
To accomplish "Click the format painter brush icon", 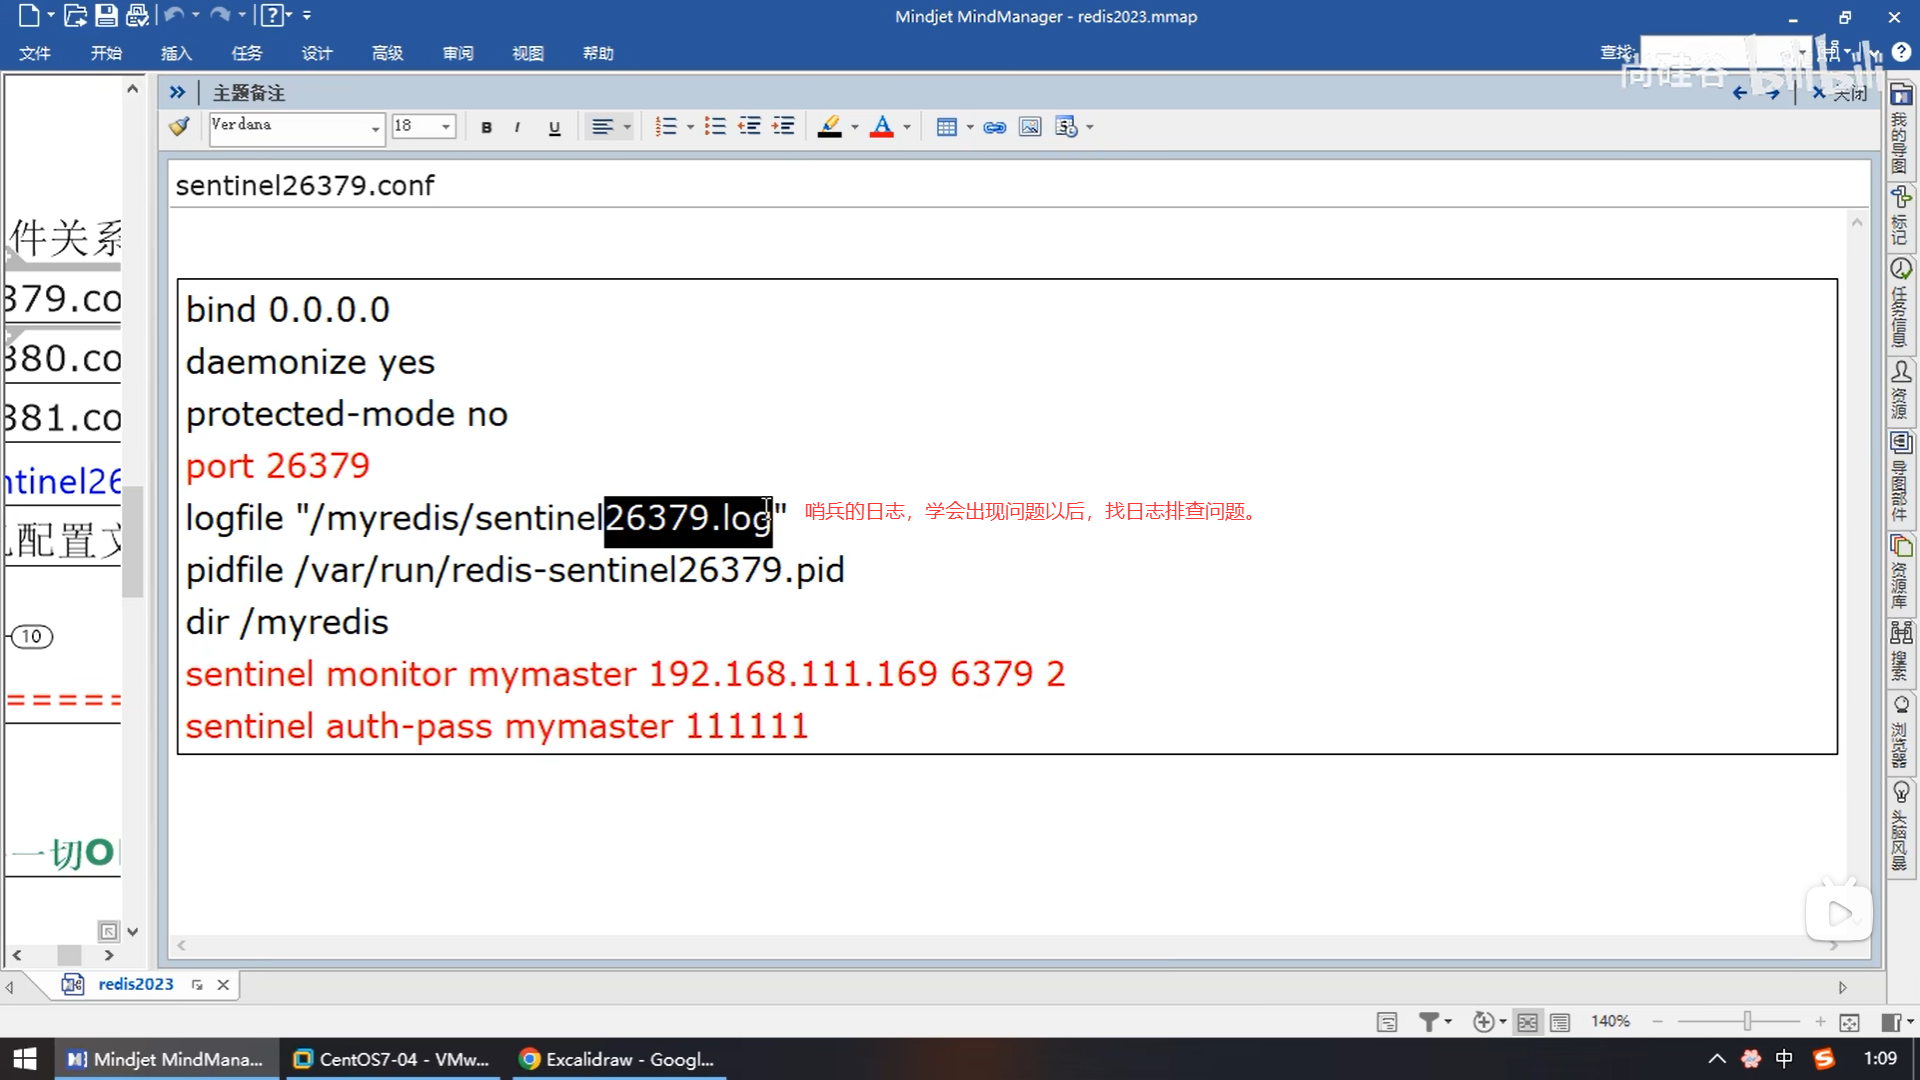I will tap(179, 127).
